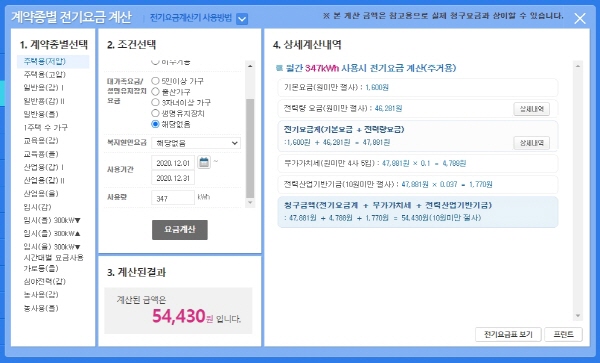Select 일반용(을) contract type
600x363 pixels.
point(41,114)
